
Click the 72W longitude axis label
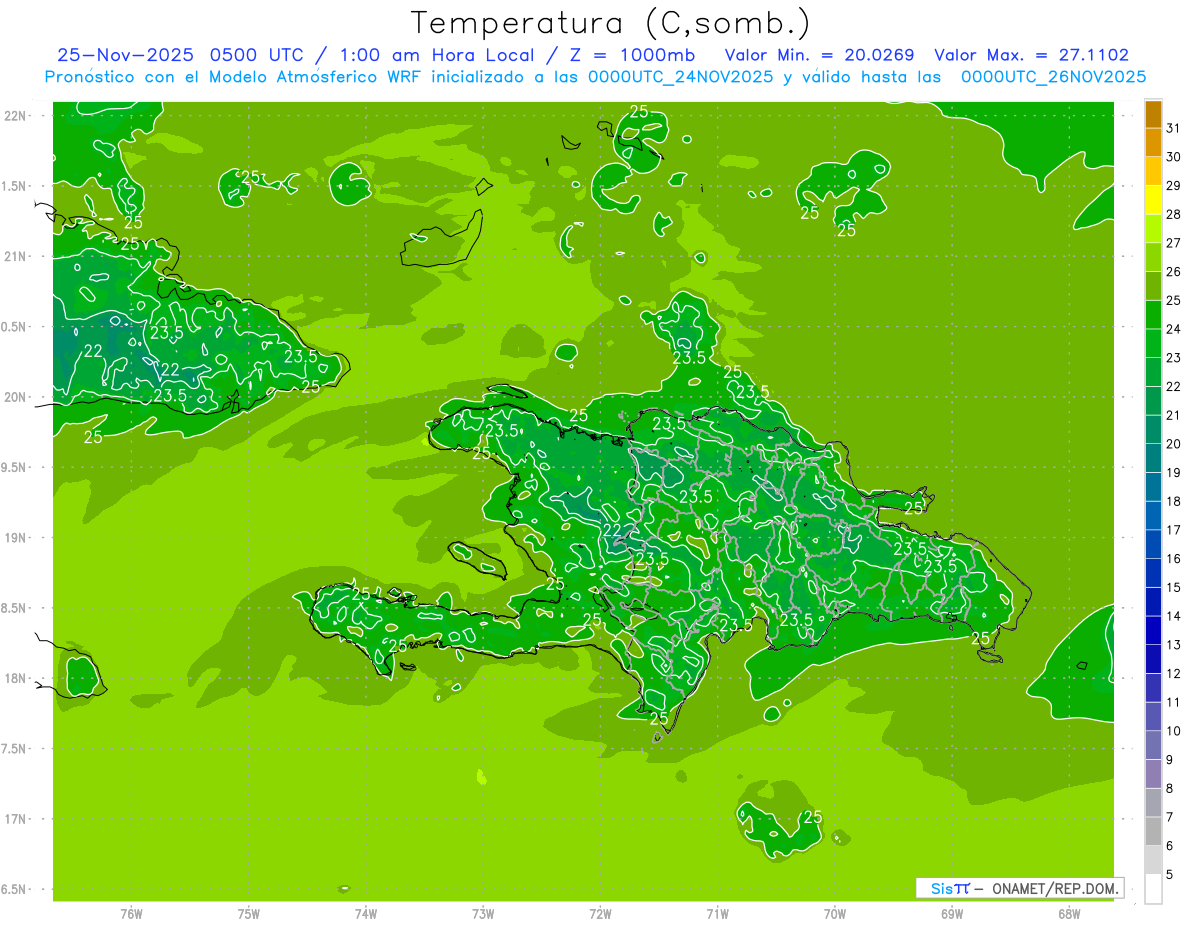pyautogui.click(x=600, y=913)
